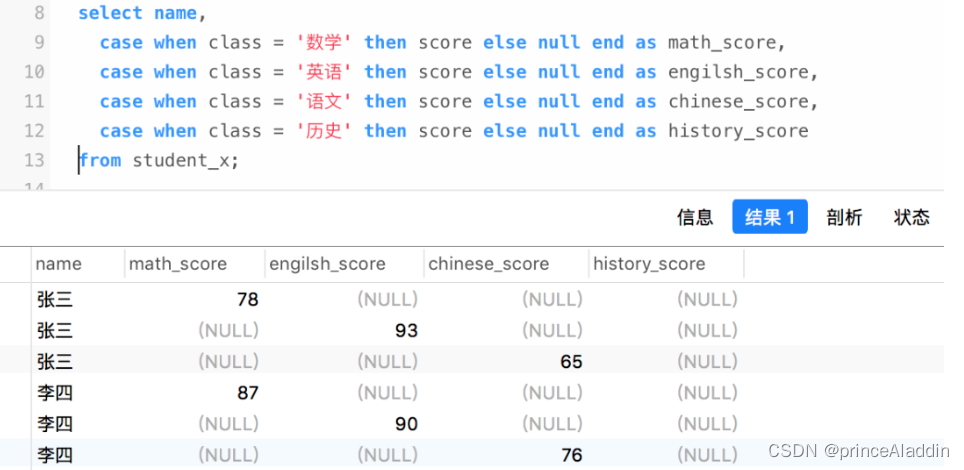Click 李四 in the row with score 90
The height and width of the screenshot is (470, 964).
55,424
